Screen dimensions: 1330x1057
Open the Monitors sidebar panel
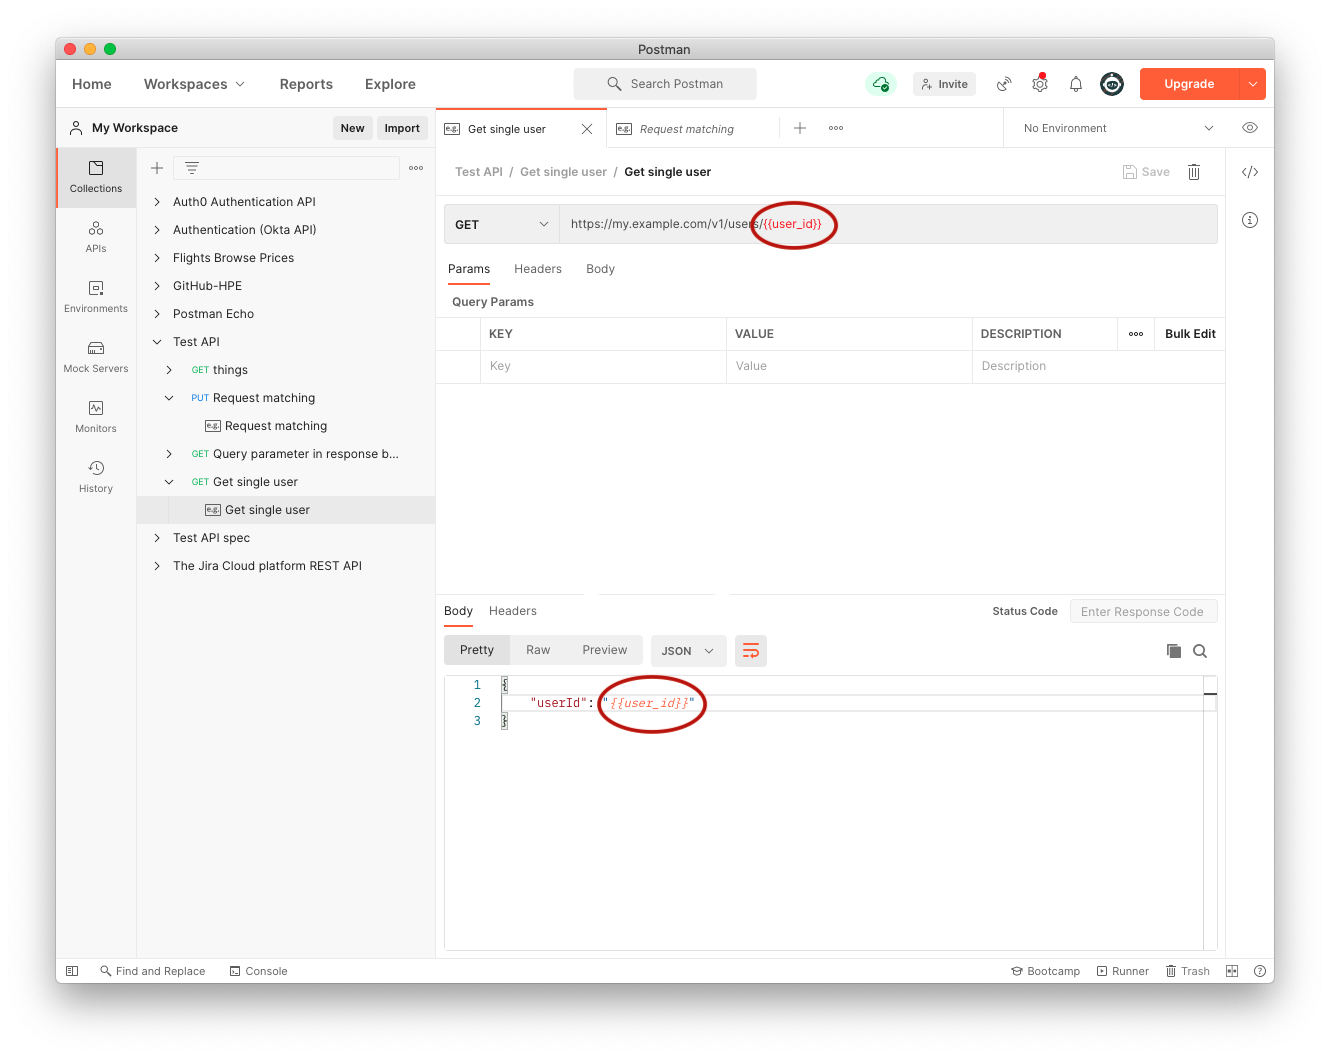[96, 417]
